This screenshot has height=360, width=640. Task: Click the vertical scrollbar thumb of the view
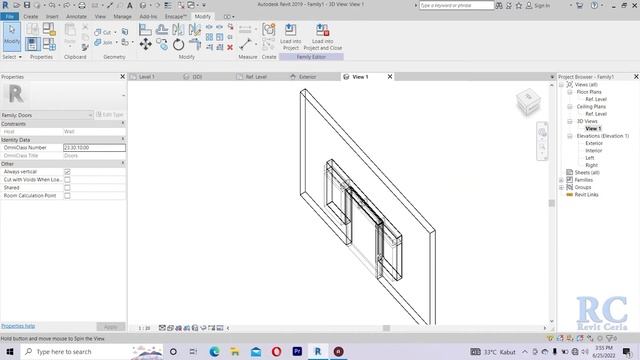[x=551, y=203]
